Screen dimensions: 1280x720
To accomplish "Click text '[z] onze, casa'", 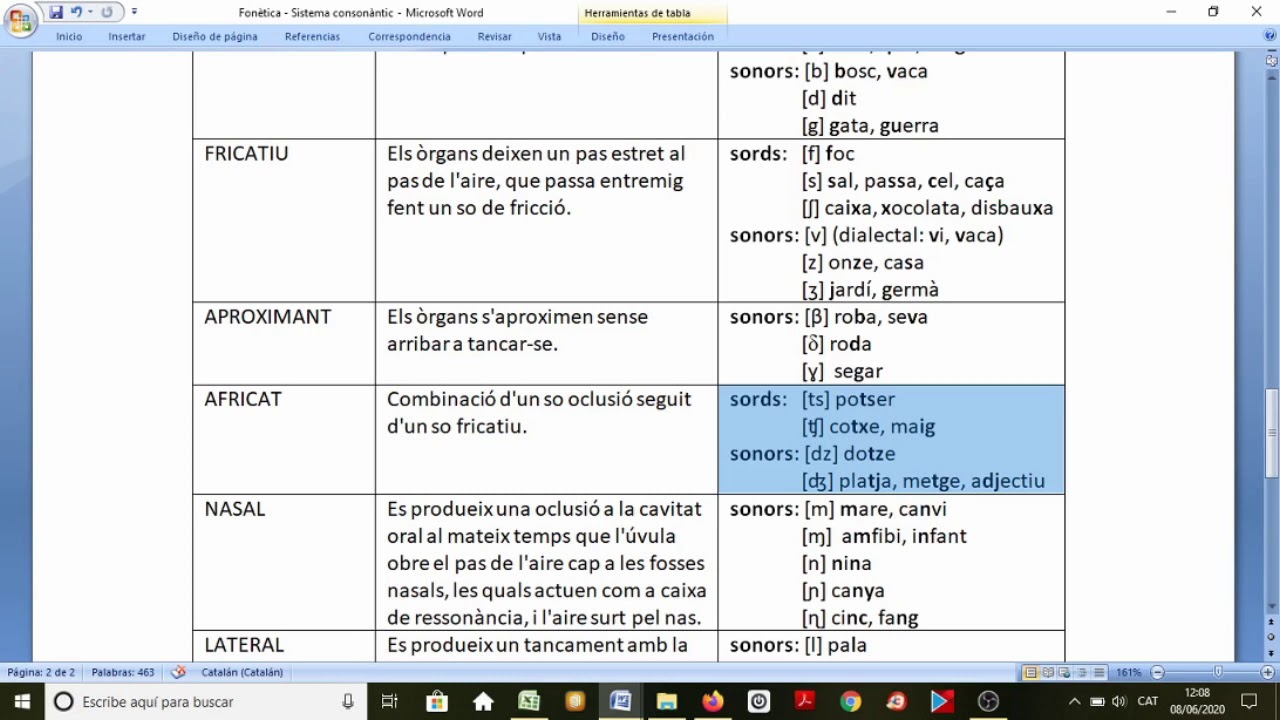I will [863, 262].
